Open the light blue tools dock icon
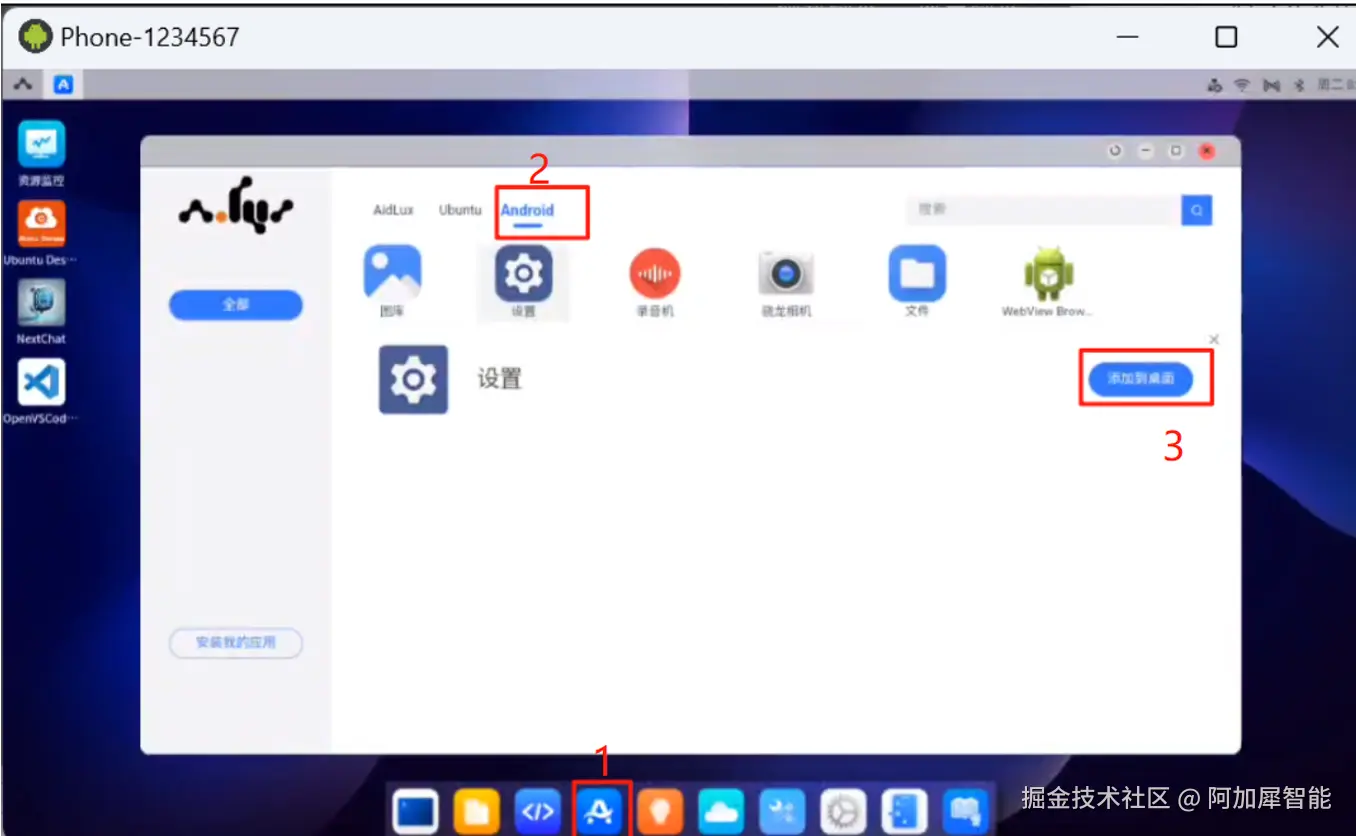 (x=782, y=811)
